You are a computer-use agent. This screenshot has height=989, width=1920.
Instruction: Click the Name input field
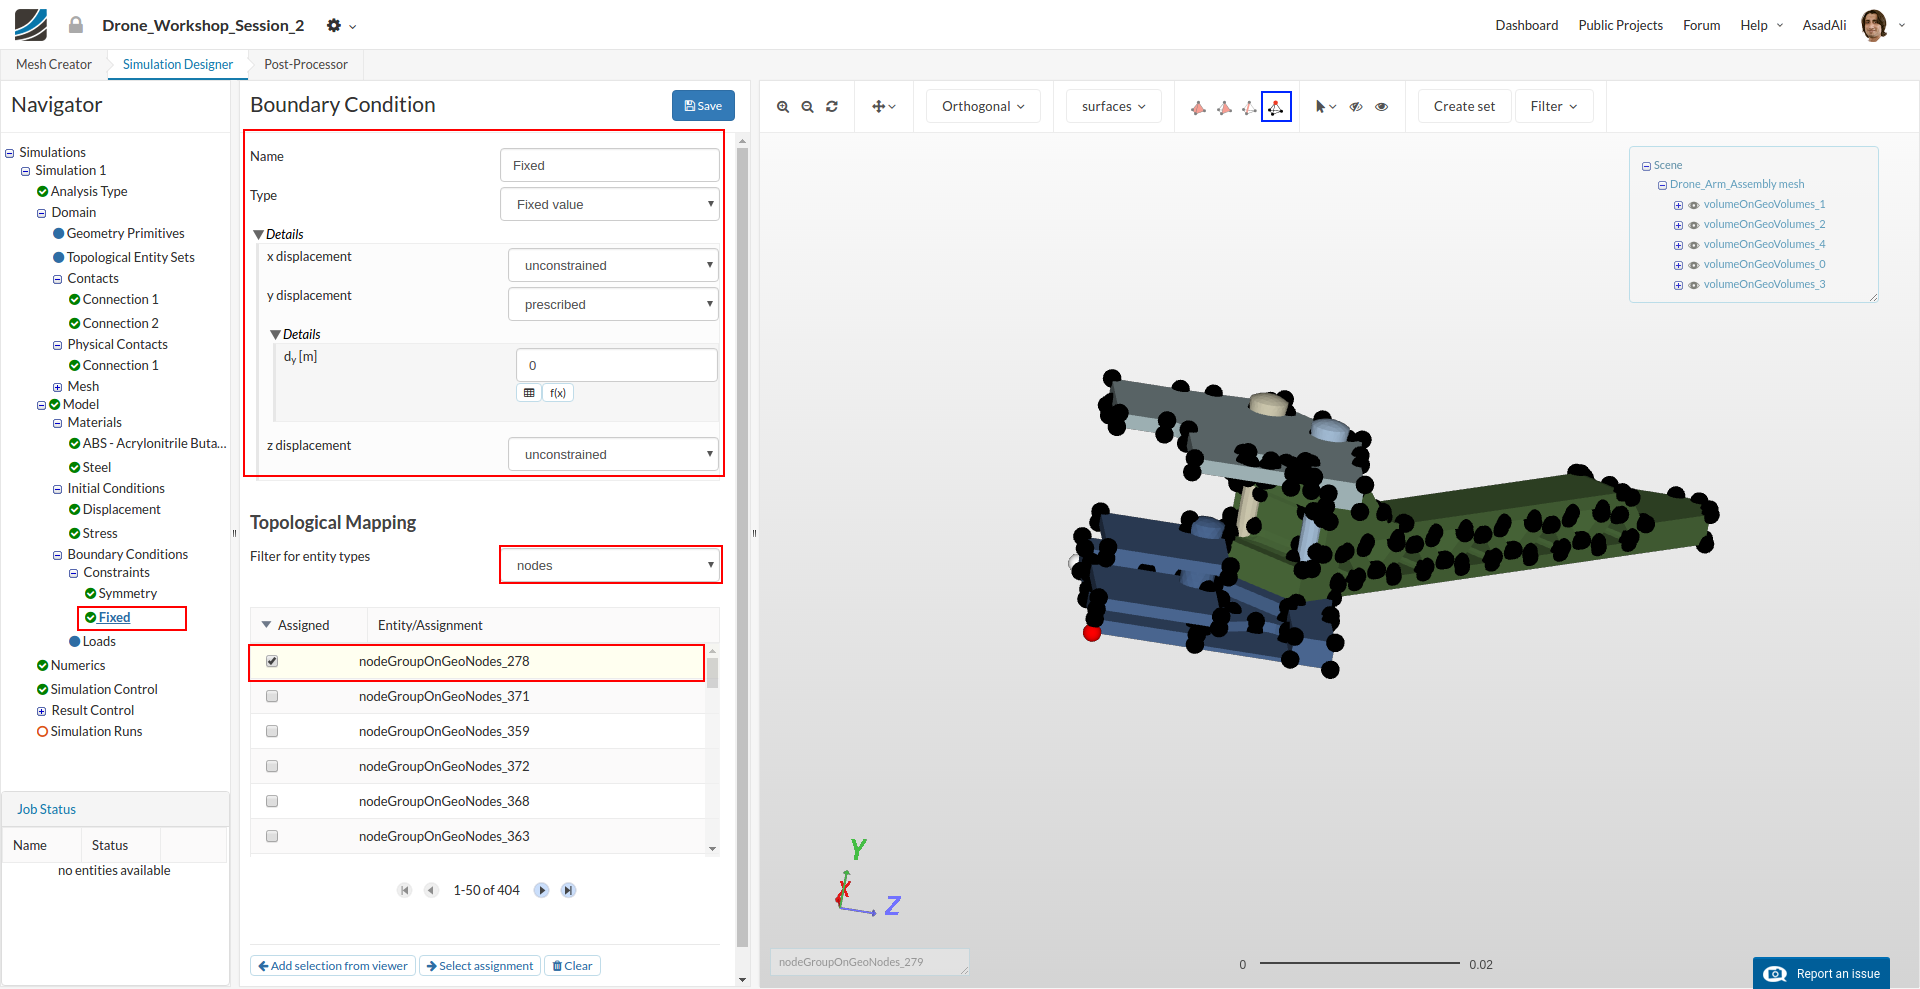[x=609, y=166]
